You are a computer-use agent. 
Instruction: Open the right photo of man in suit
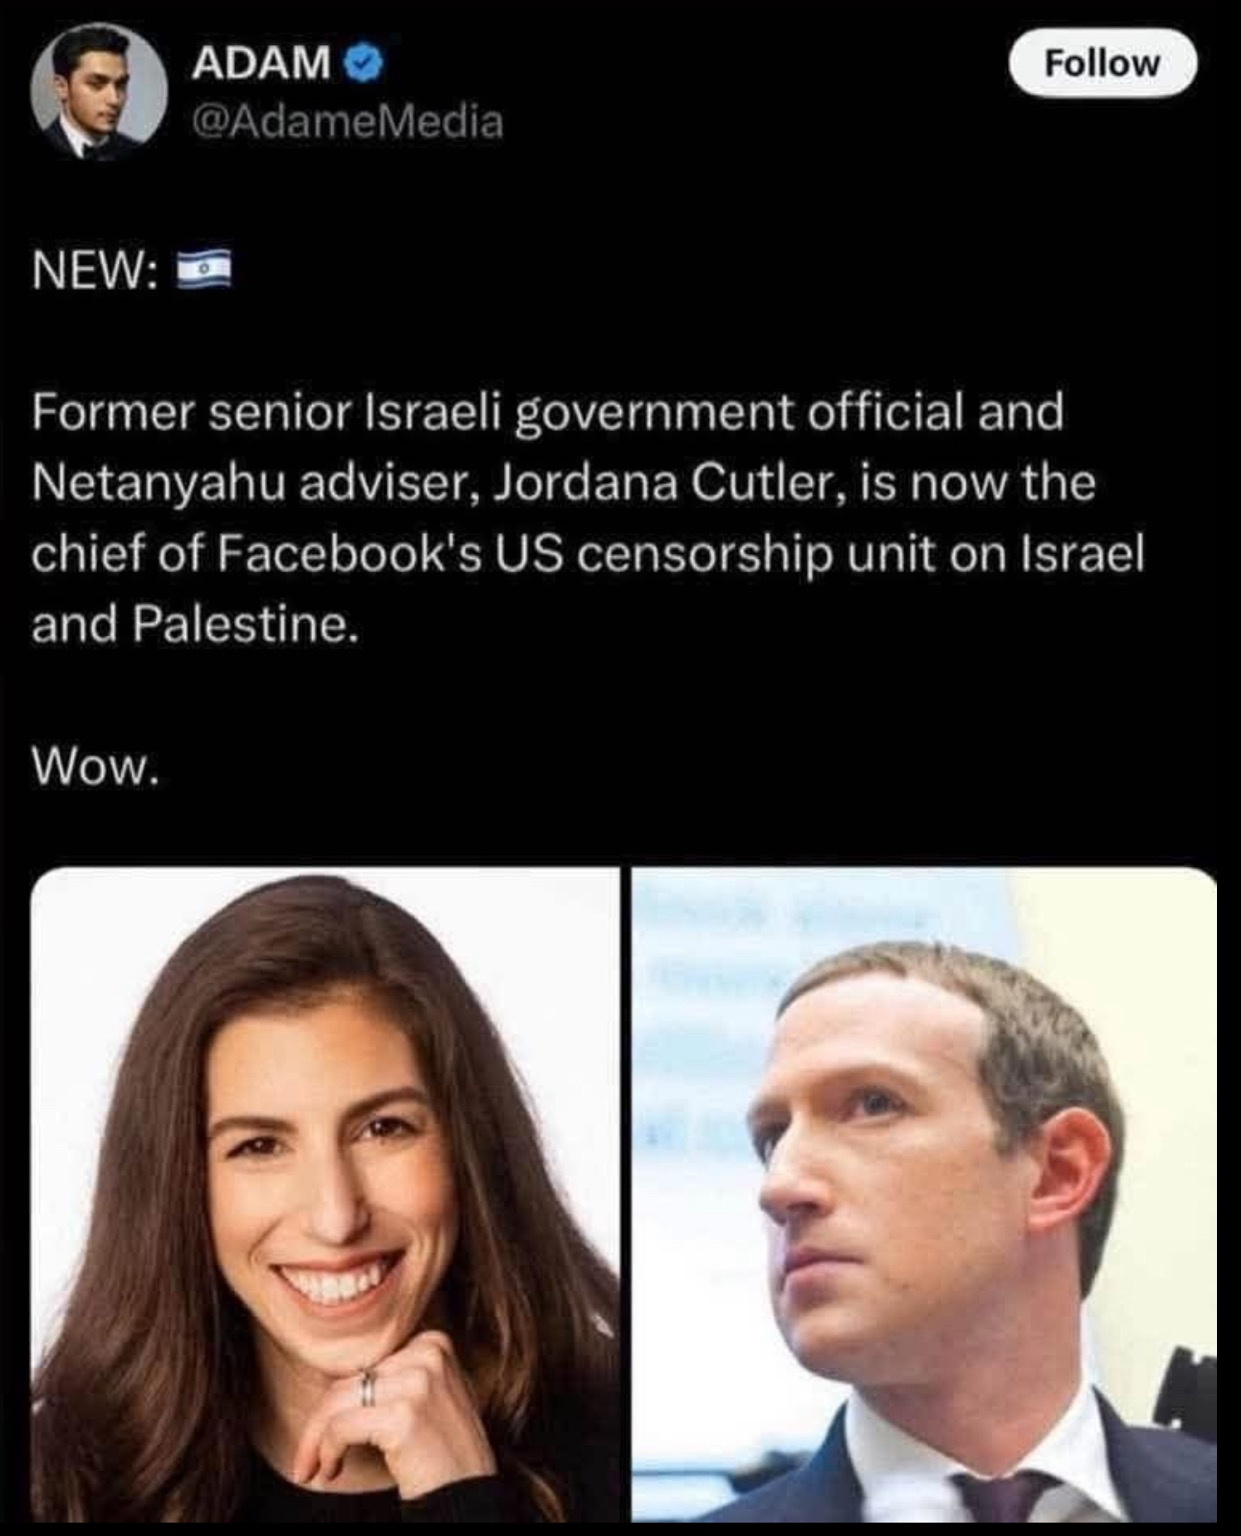coord(924,1194)
